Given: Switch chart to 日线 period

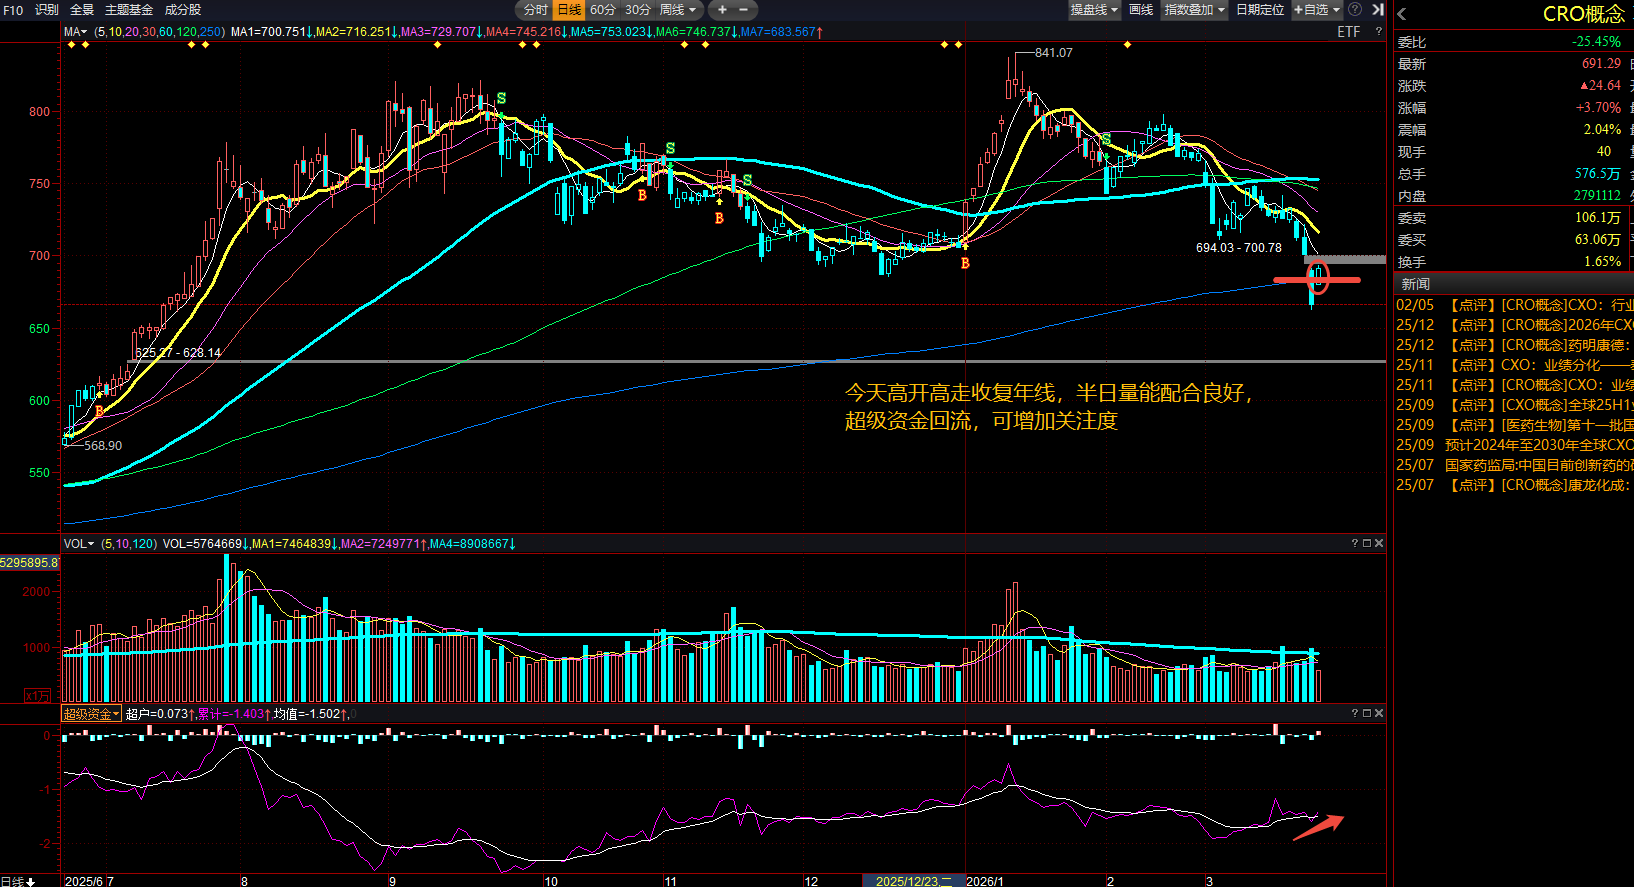Looking at the screenshot, I should click(569, 10).
